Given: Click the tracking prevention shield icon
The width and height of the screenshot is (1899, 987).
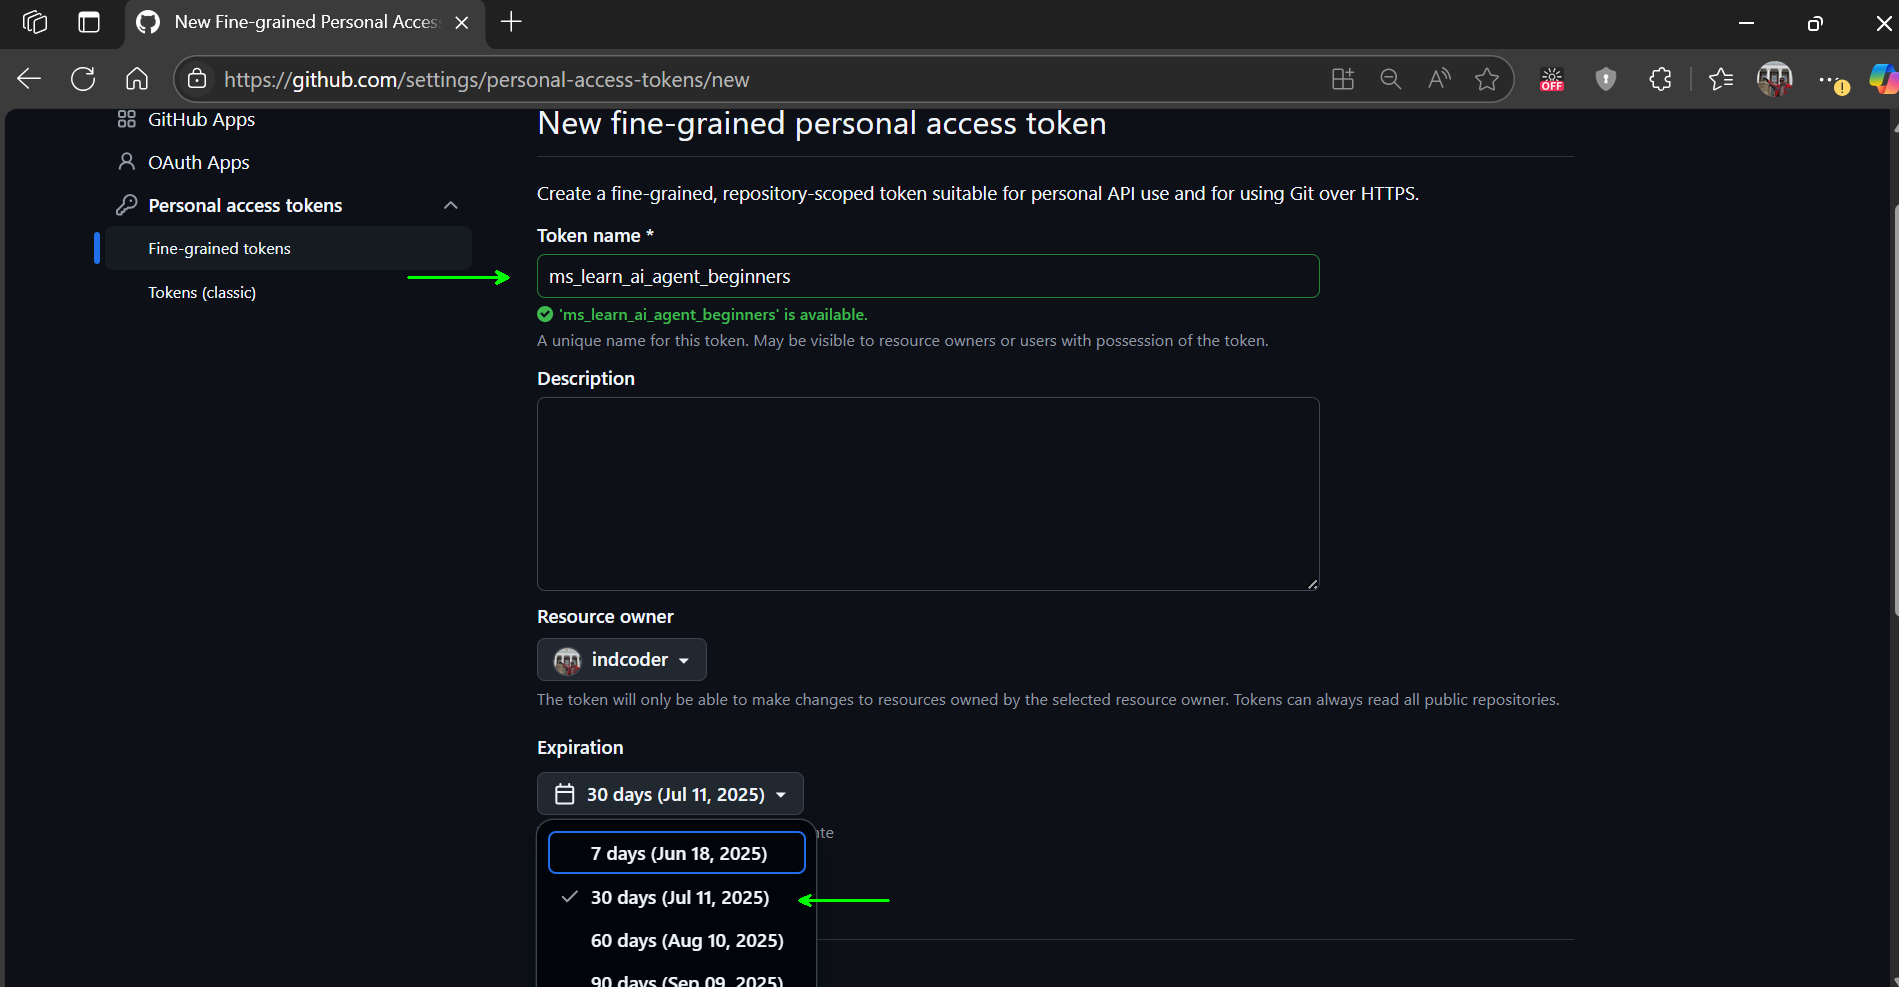Looking at the screenshot, I should click(x=1605, y=79).
